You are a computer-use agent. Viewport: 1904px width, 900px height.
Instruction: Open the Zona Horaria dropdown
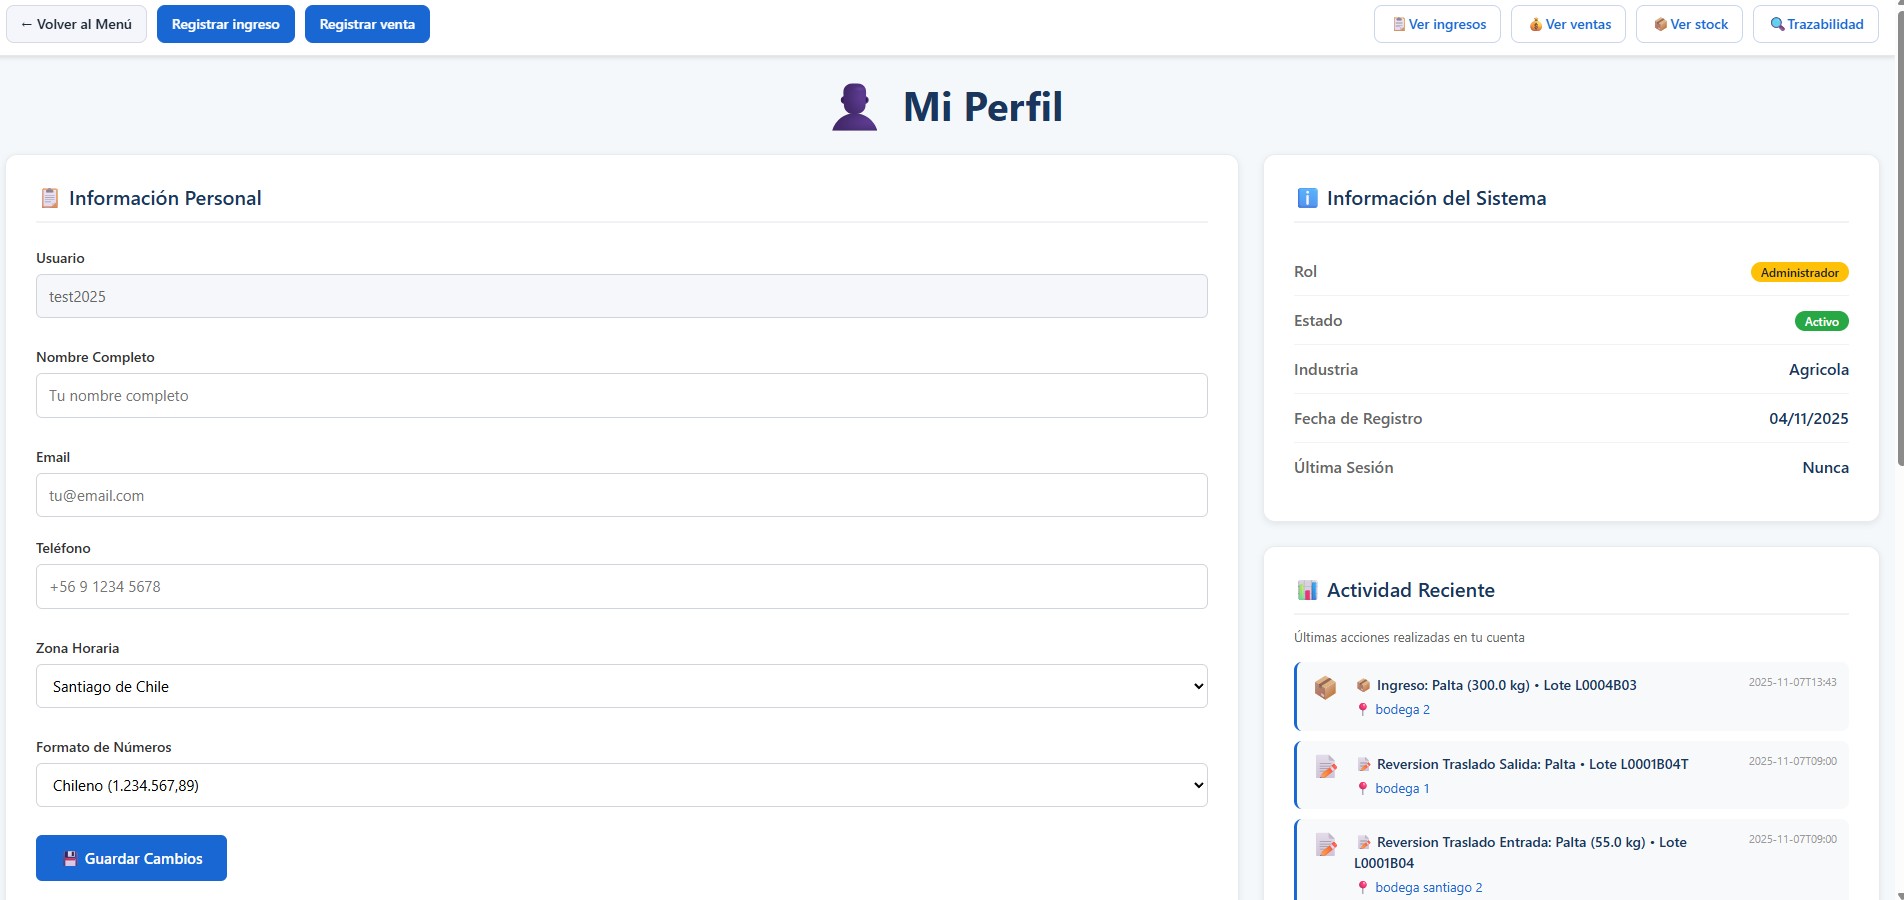tap(621, 686)
